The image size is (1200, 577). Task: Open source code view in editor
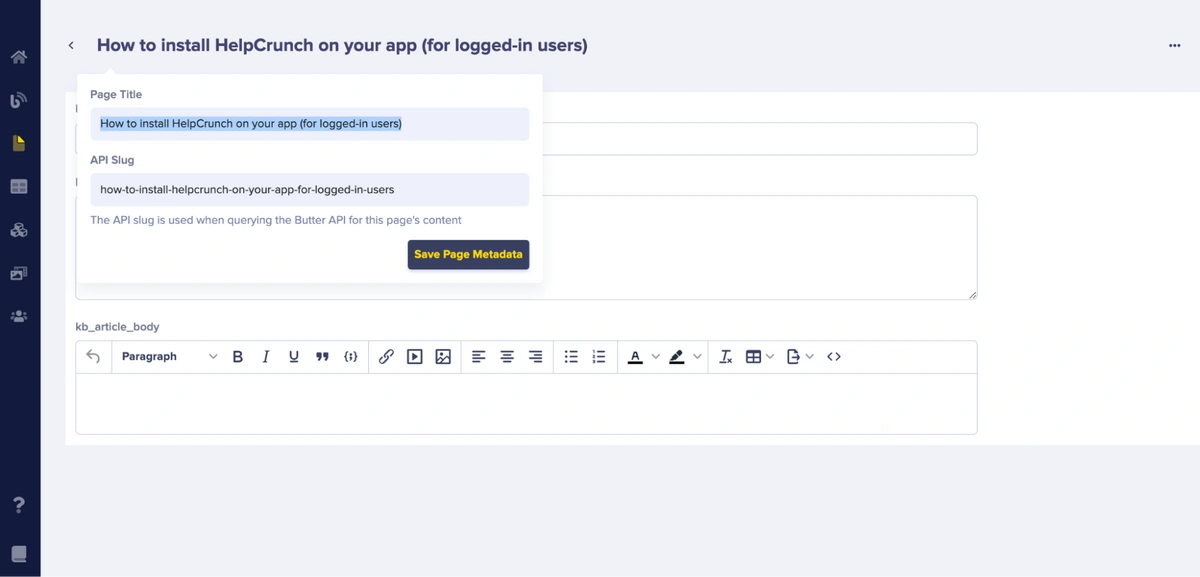point(834,357)
